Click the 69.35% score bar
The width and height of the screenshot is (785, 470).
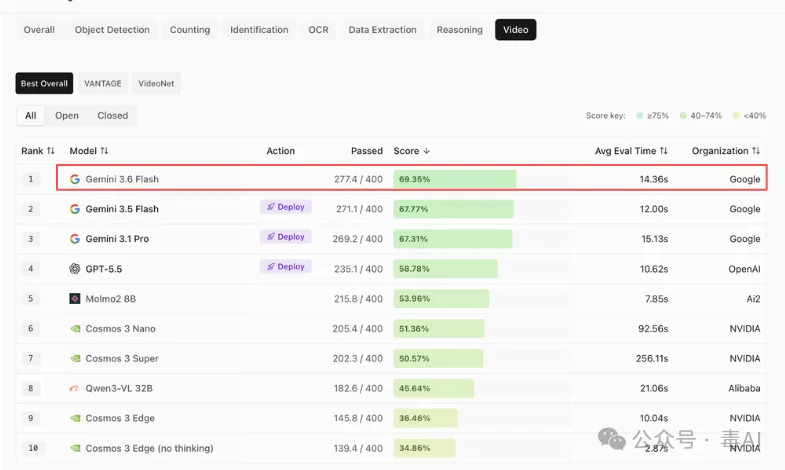(x=455, y=179)
